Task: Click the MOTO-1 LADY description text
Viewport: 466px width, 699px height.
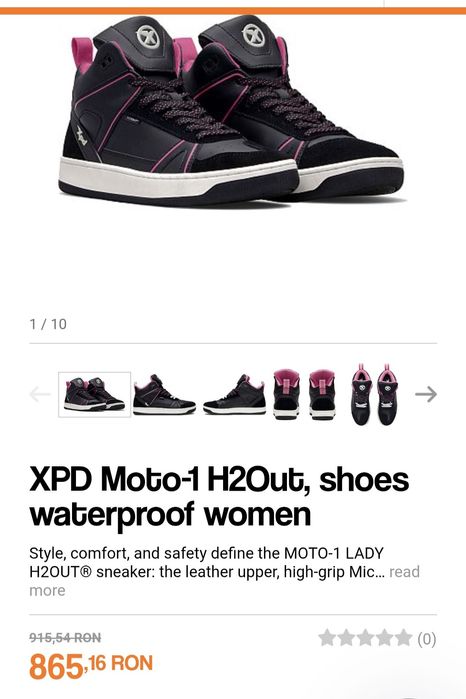Action: tap(334, 553)
